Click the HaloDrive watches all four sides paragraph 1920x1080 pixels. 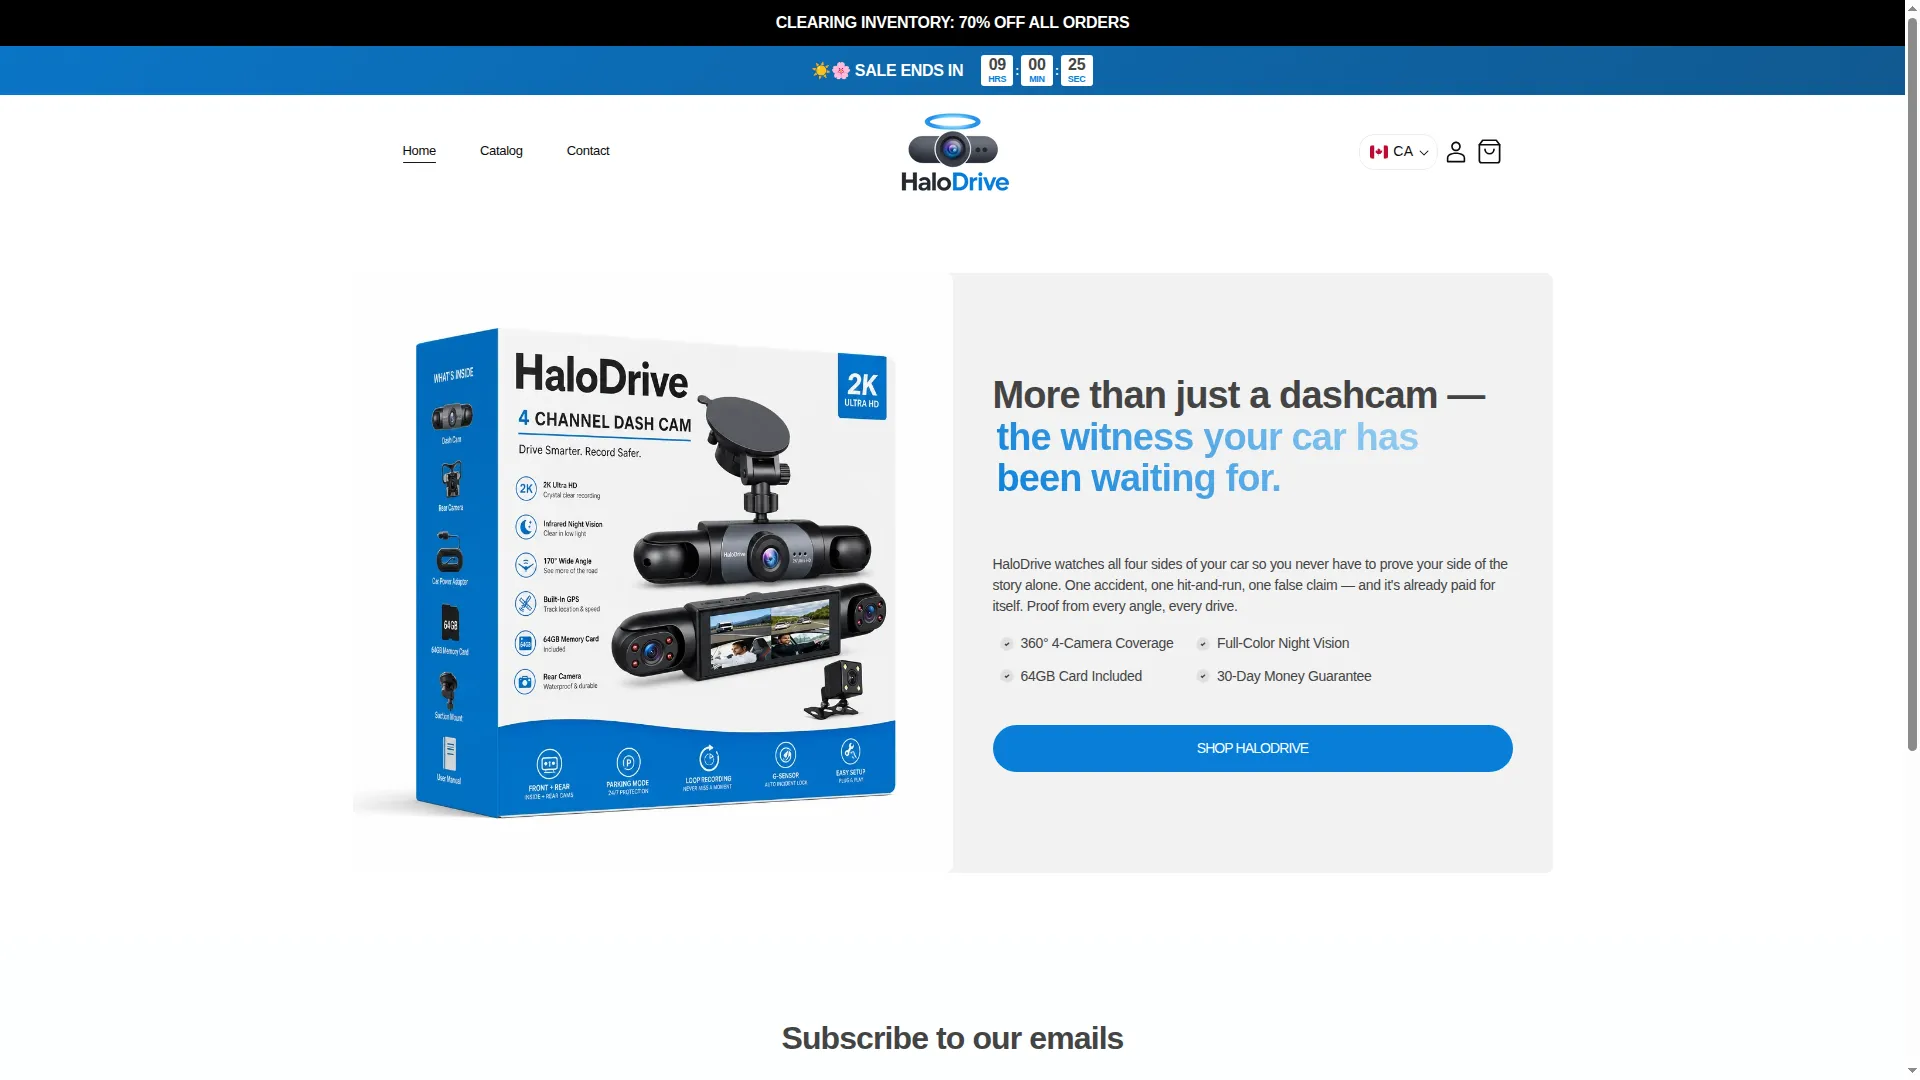click(1250, 585)
